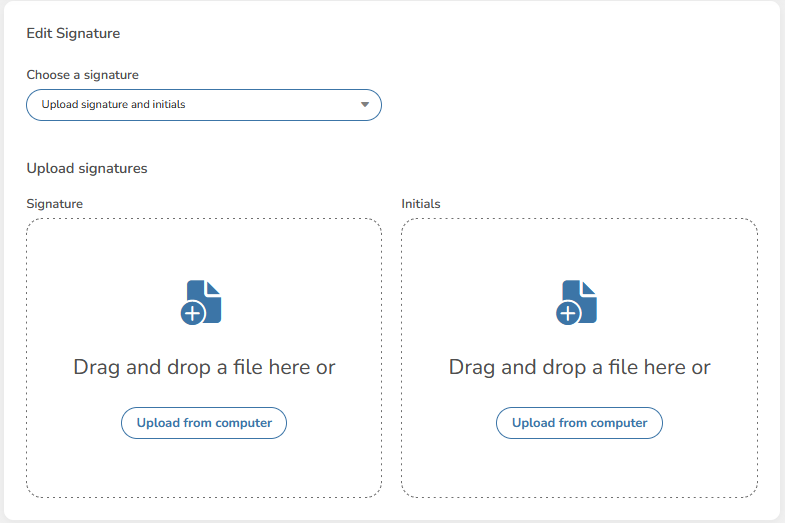Expand the signature type dropdown arrow
The height and width of the screenshot is (523, 785).
[365, 105]
